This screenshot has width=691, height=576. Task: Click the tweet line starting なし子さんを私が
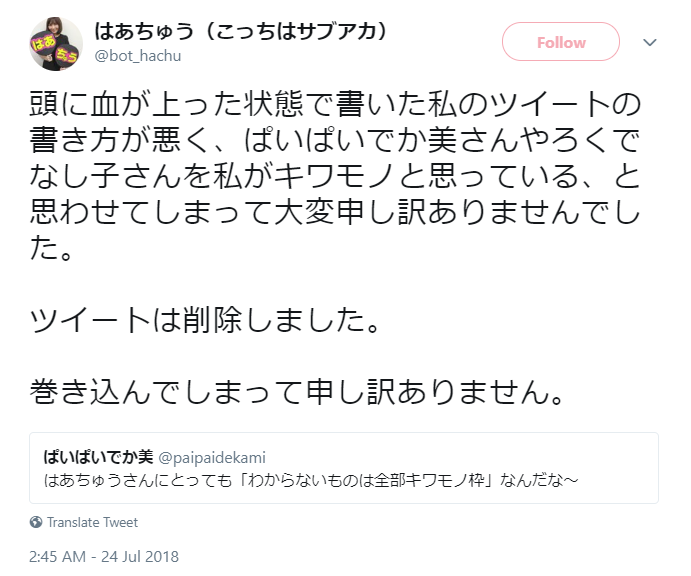coord(335,176)
